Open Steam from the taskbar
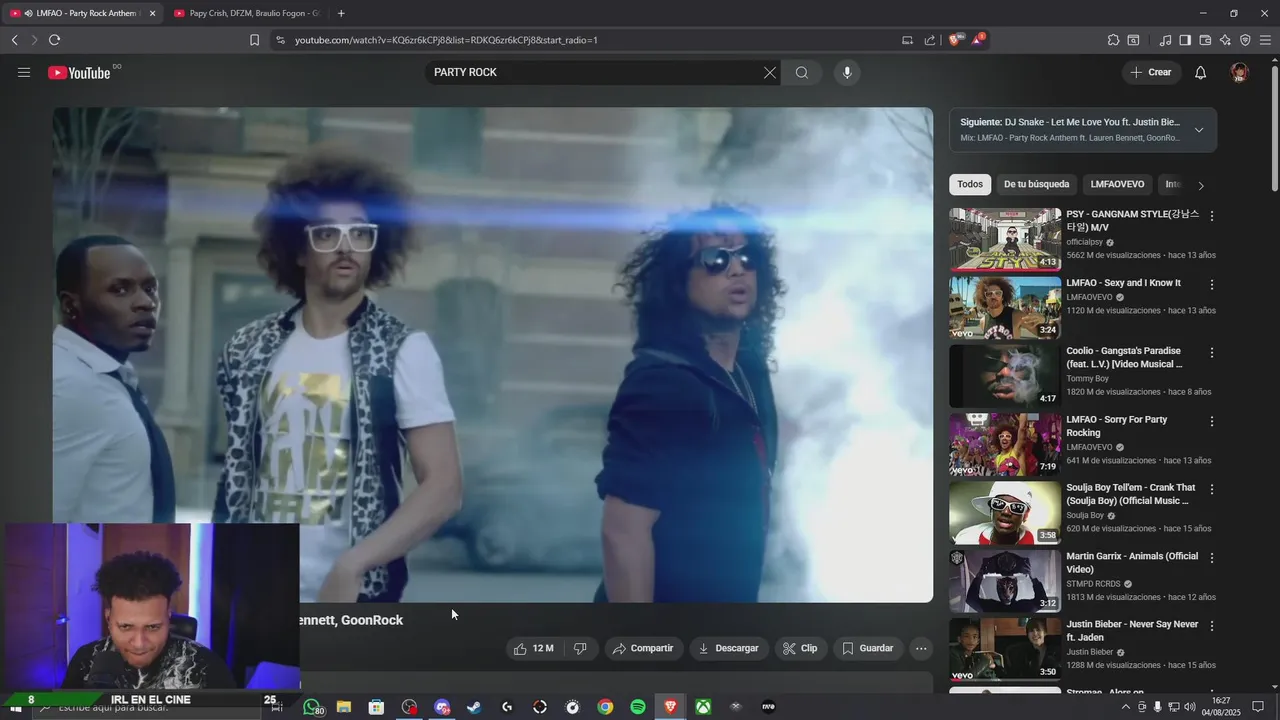Image resolution: width=1280 pixels, height=720 pixels. (x=474, y=707)
